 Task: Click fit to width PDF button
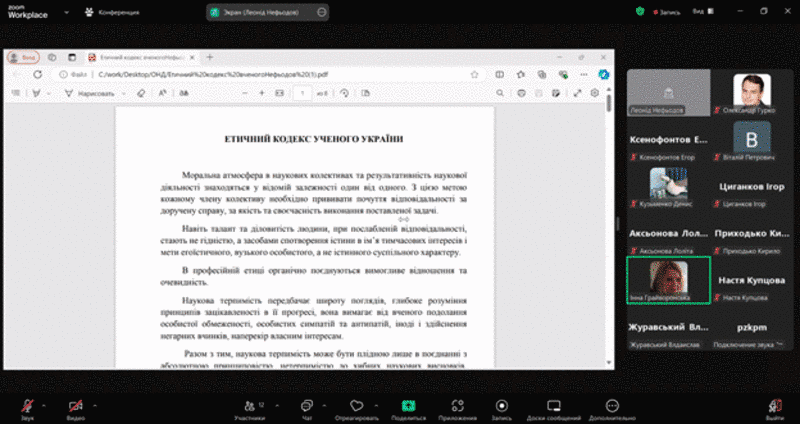tap(280, 93)
